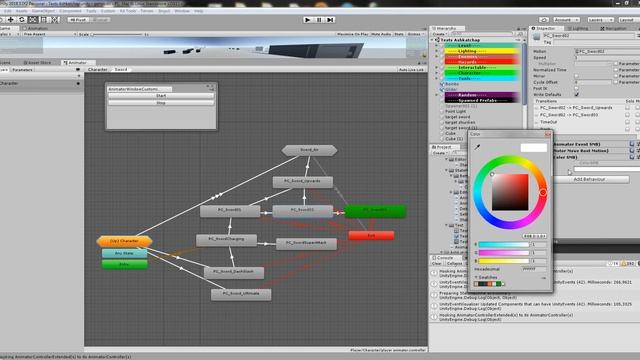Enable Parameter checkbox for Mirror
The image size is (640, 360).
point(616,76)
